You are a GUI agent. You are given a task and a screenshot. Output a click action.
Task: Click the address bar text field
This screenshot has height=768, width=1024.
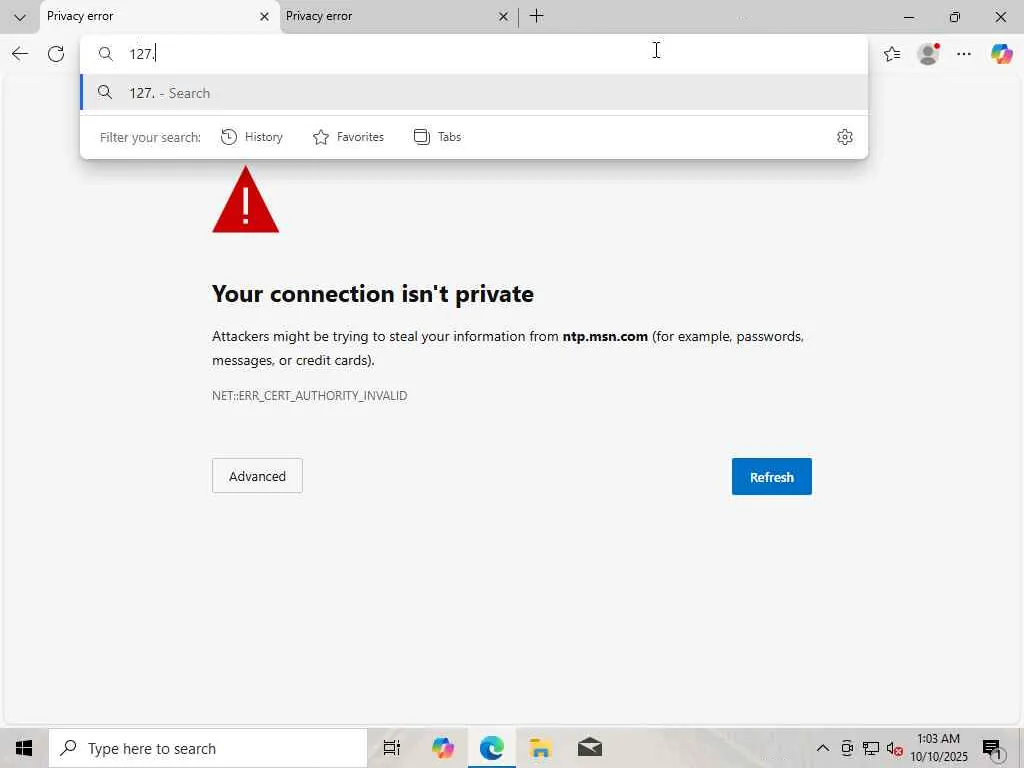click(x=400, y=54)
